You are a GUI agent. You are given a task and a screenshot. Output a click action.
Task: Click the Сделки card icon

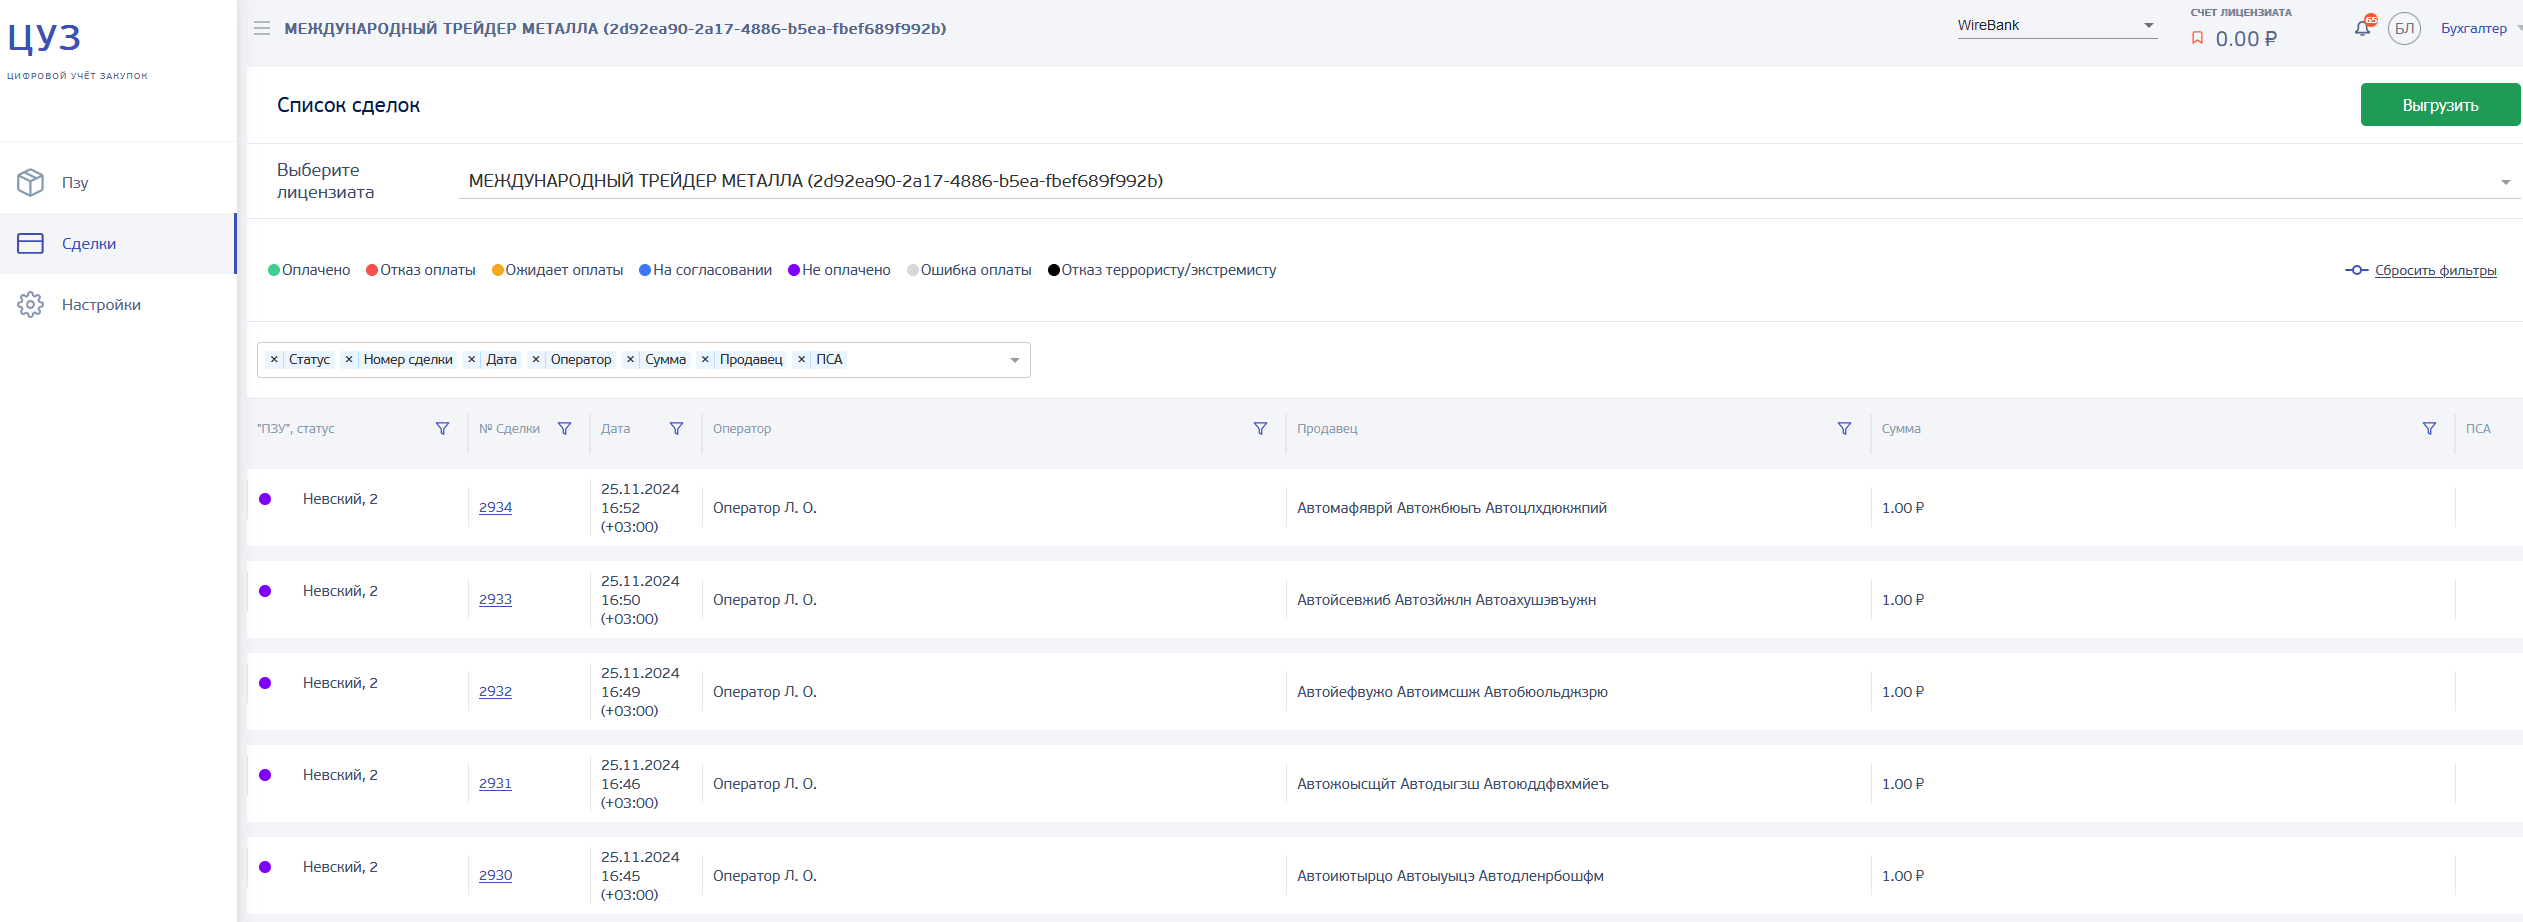coord(31,243)
